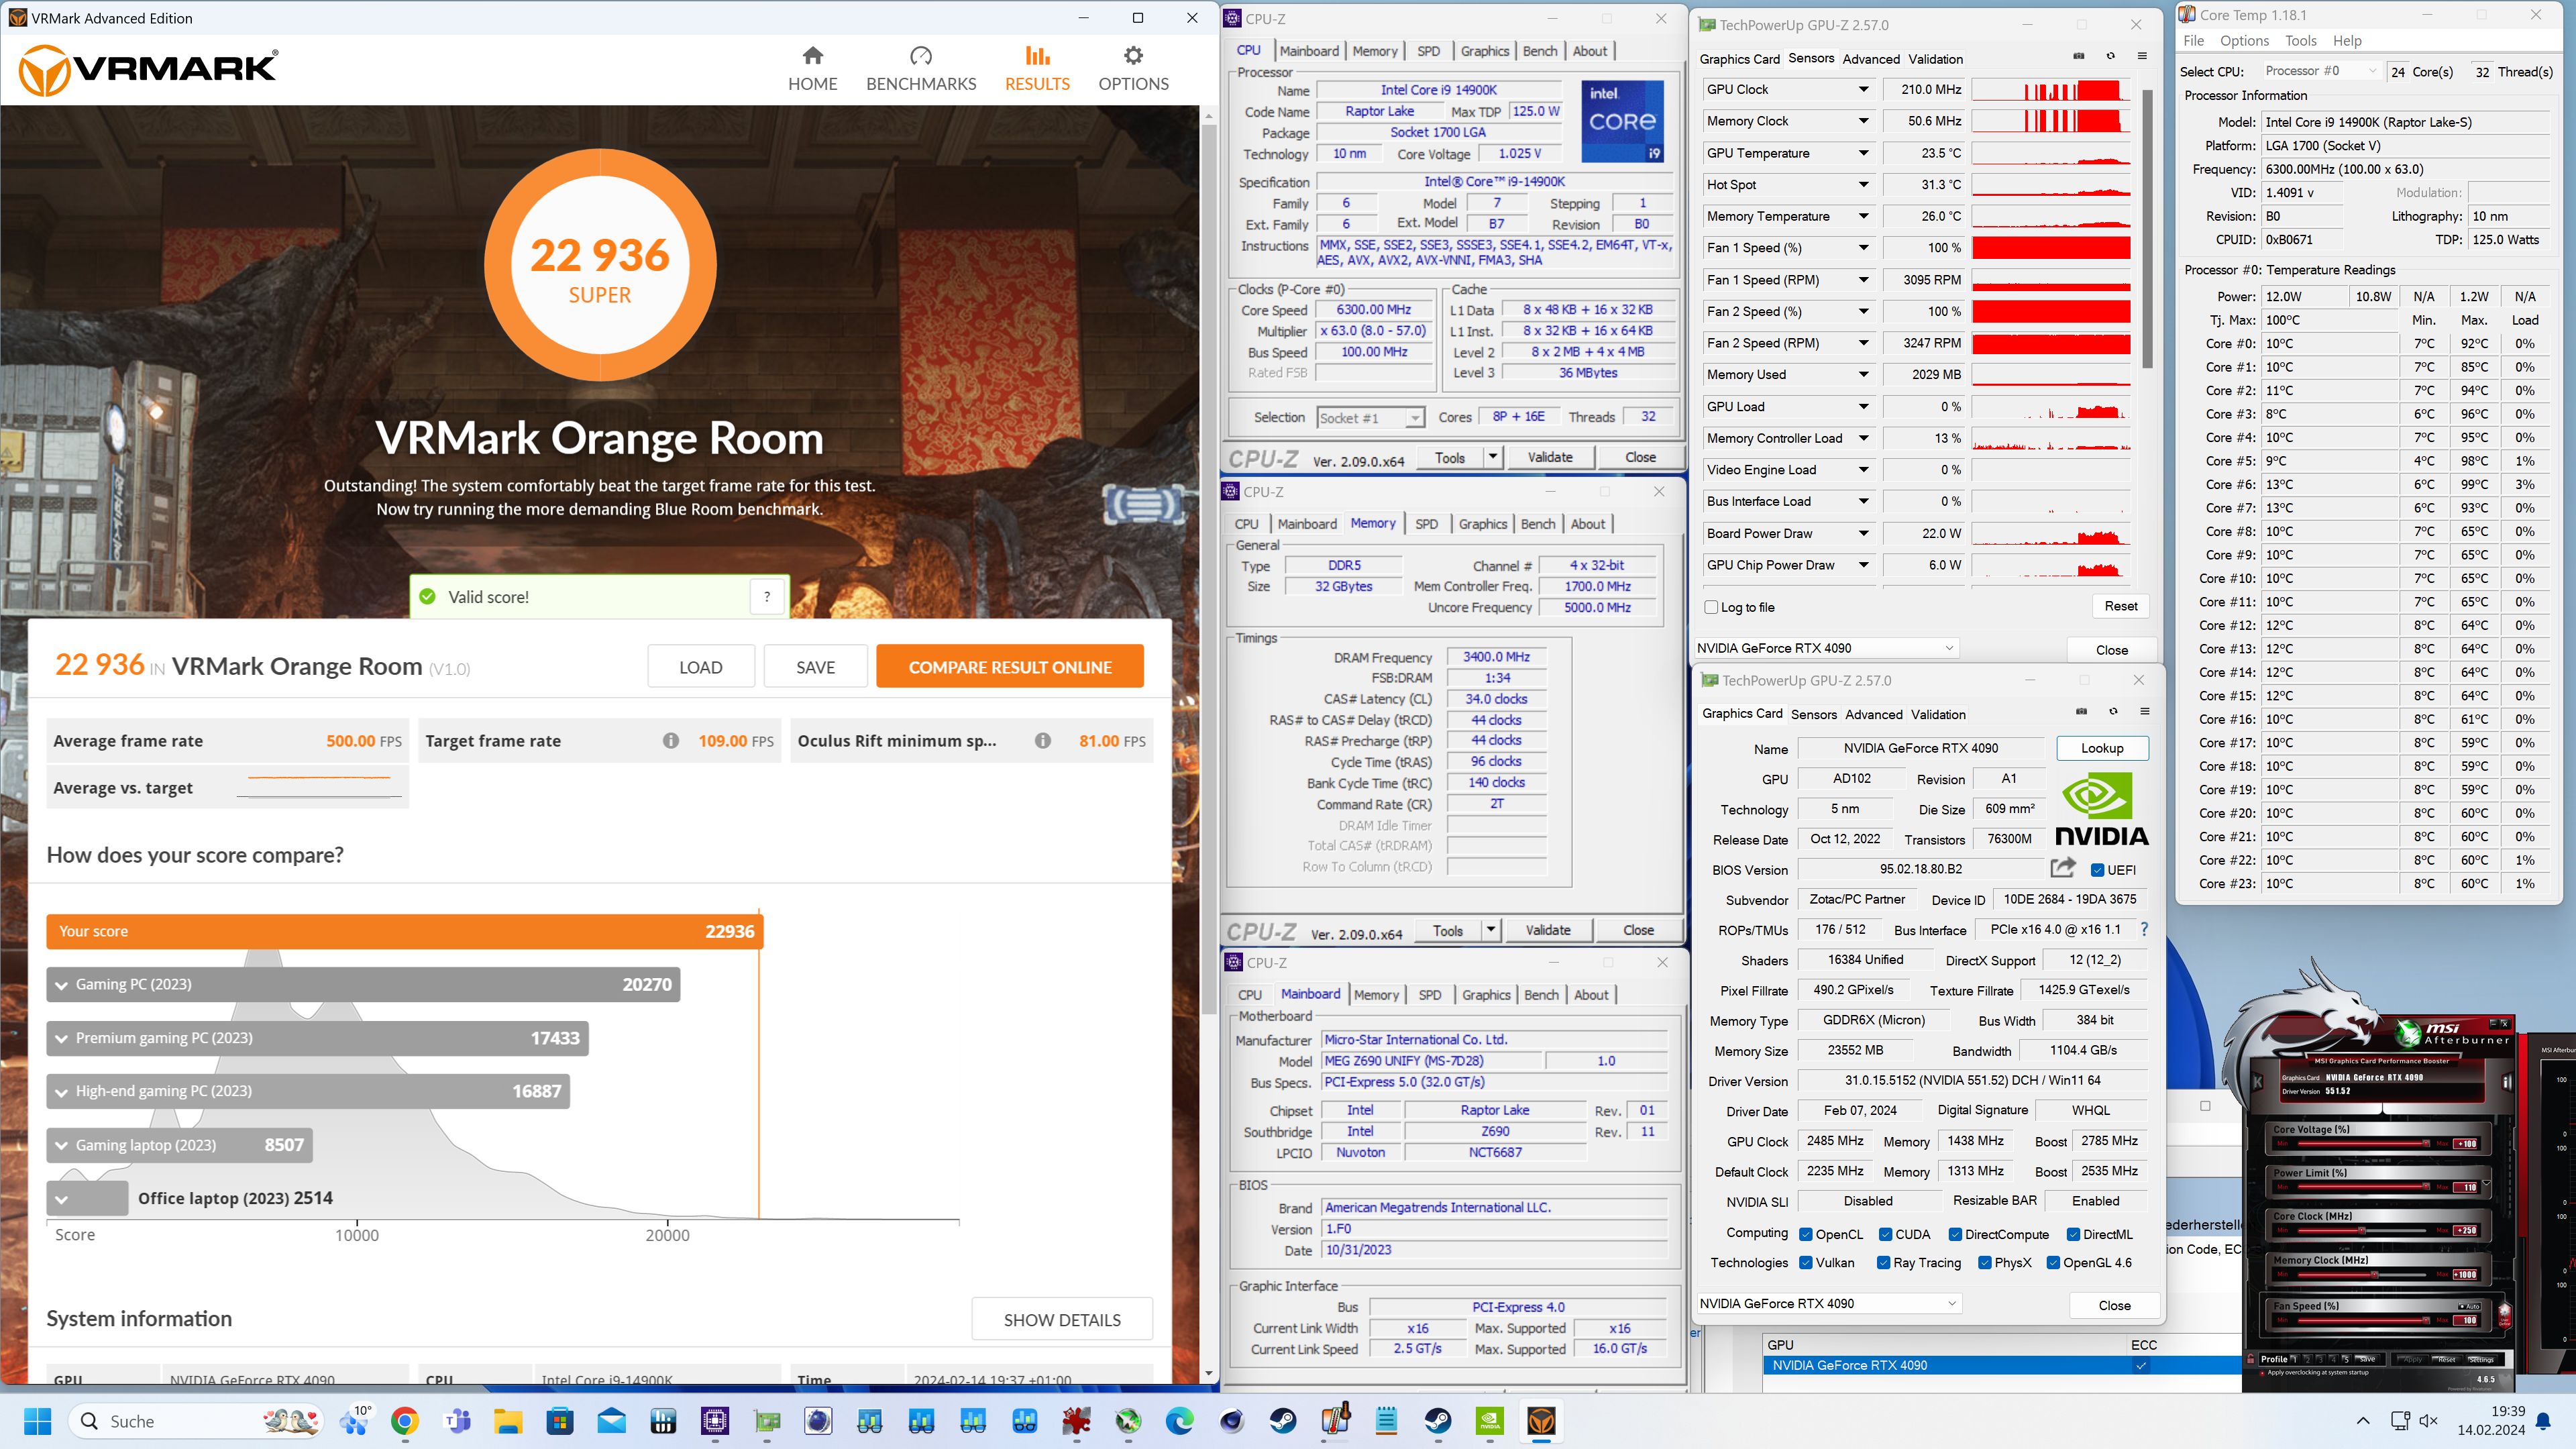Toggle Log to file checkbox in GPU-Z
Screen dimensions: 2576x1449
click(x=1710, y=607)
